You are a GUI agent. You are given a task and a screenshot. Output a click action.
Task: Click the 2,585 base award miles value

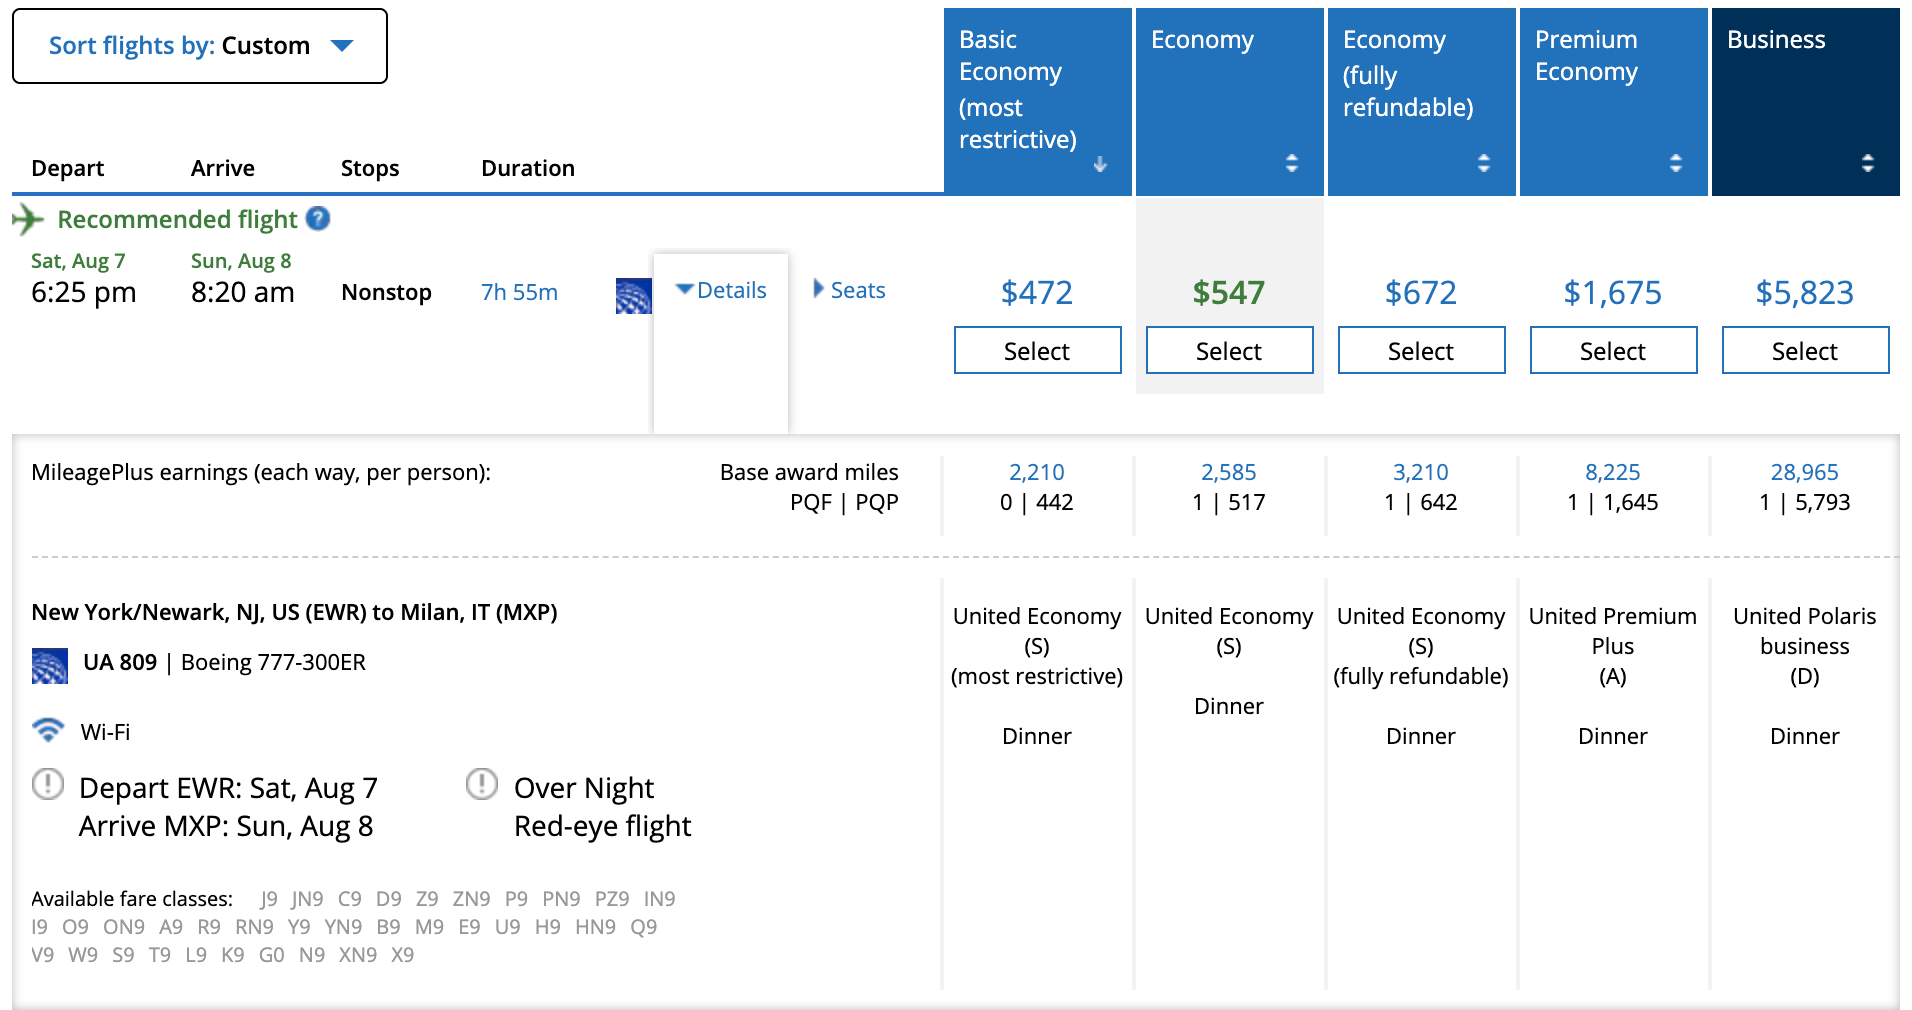pos(1229,472)
